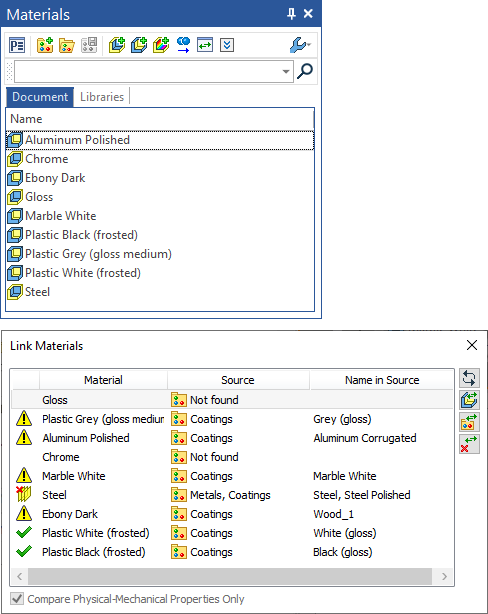Toggle Compare Physical-Mechanical Properties Only checkbox
The height and width of the screenshot is (614, 488).
pos(17,599)
